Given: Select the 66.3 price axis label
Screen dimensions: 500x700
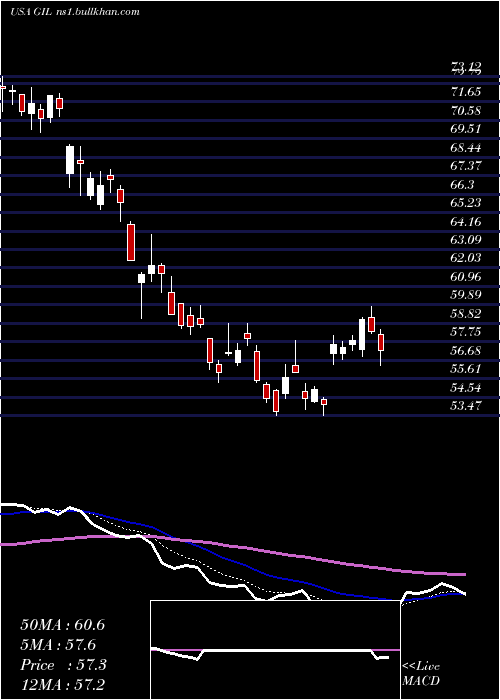Looking at the screenshot, I should pyautogui.click(x=462, y=184).
